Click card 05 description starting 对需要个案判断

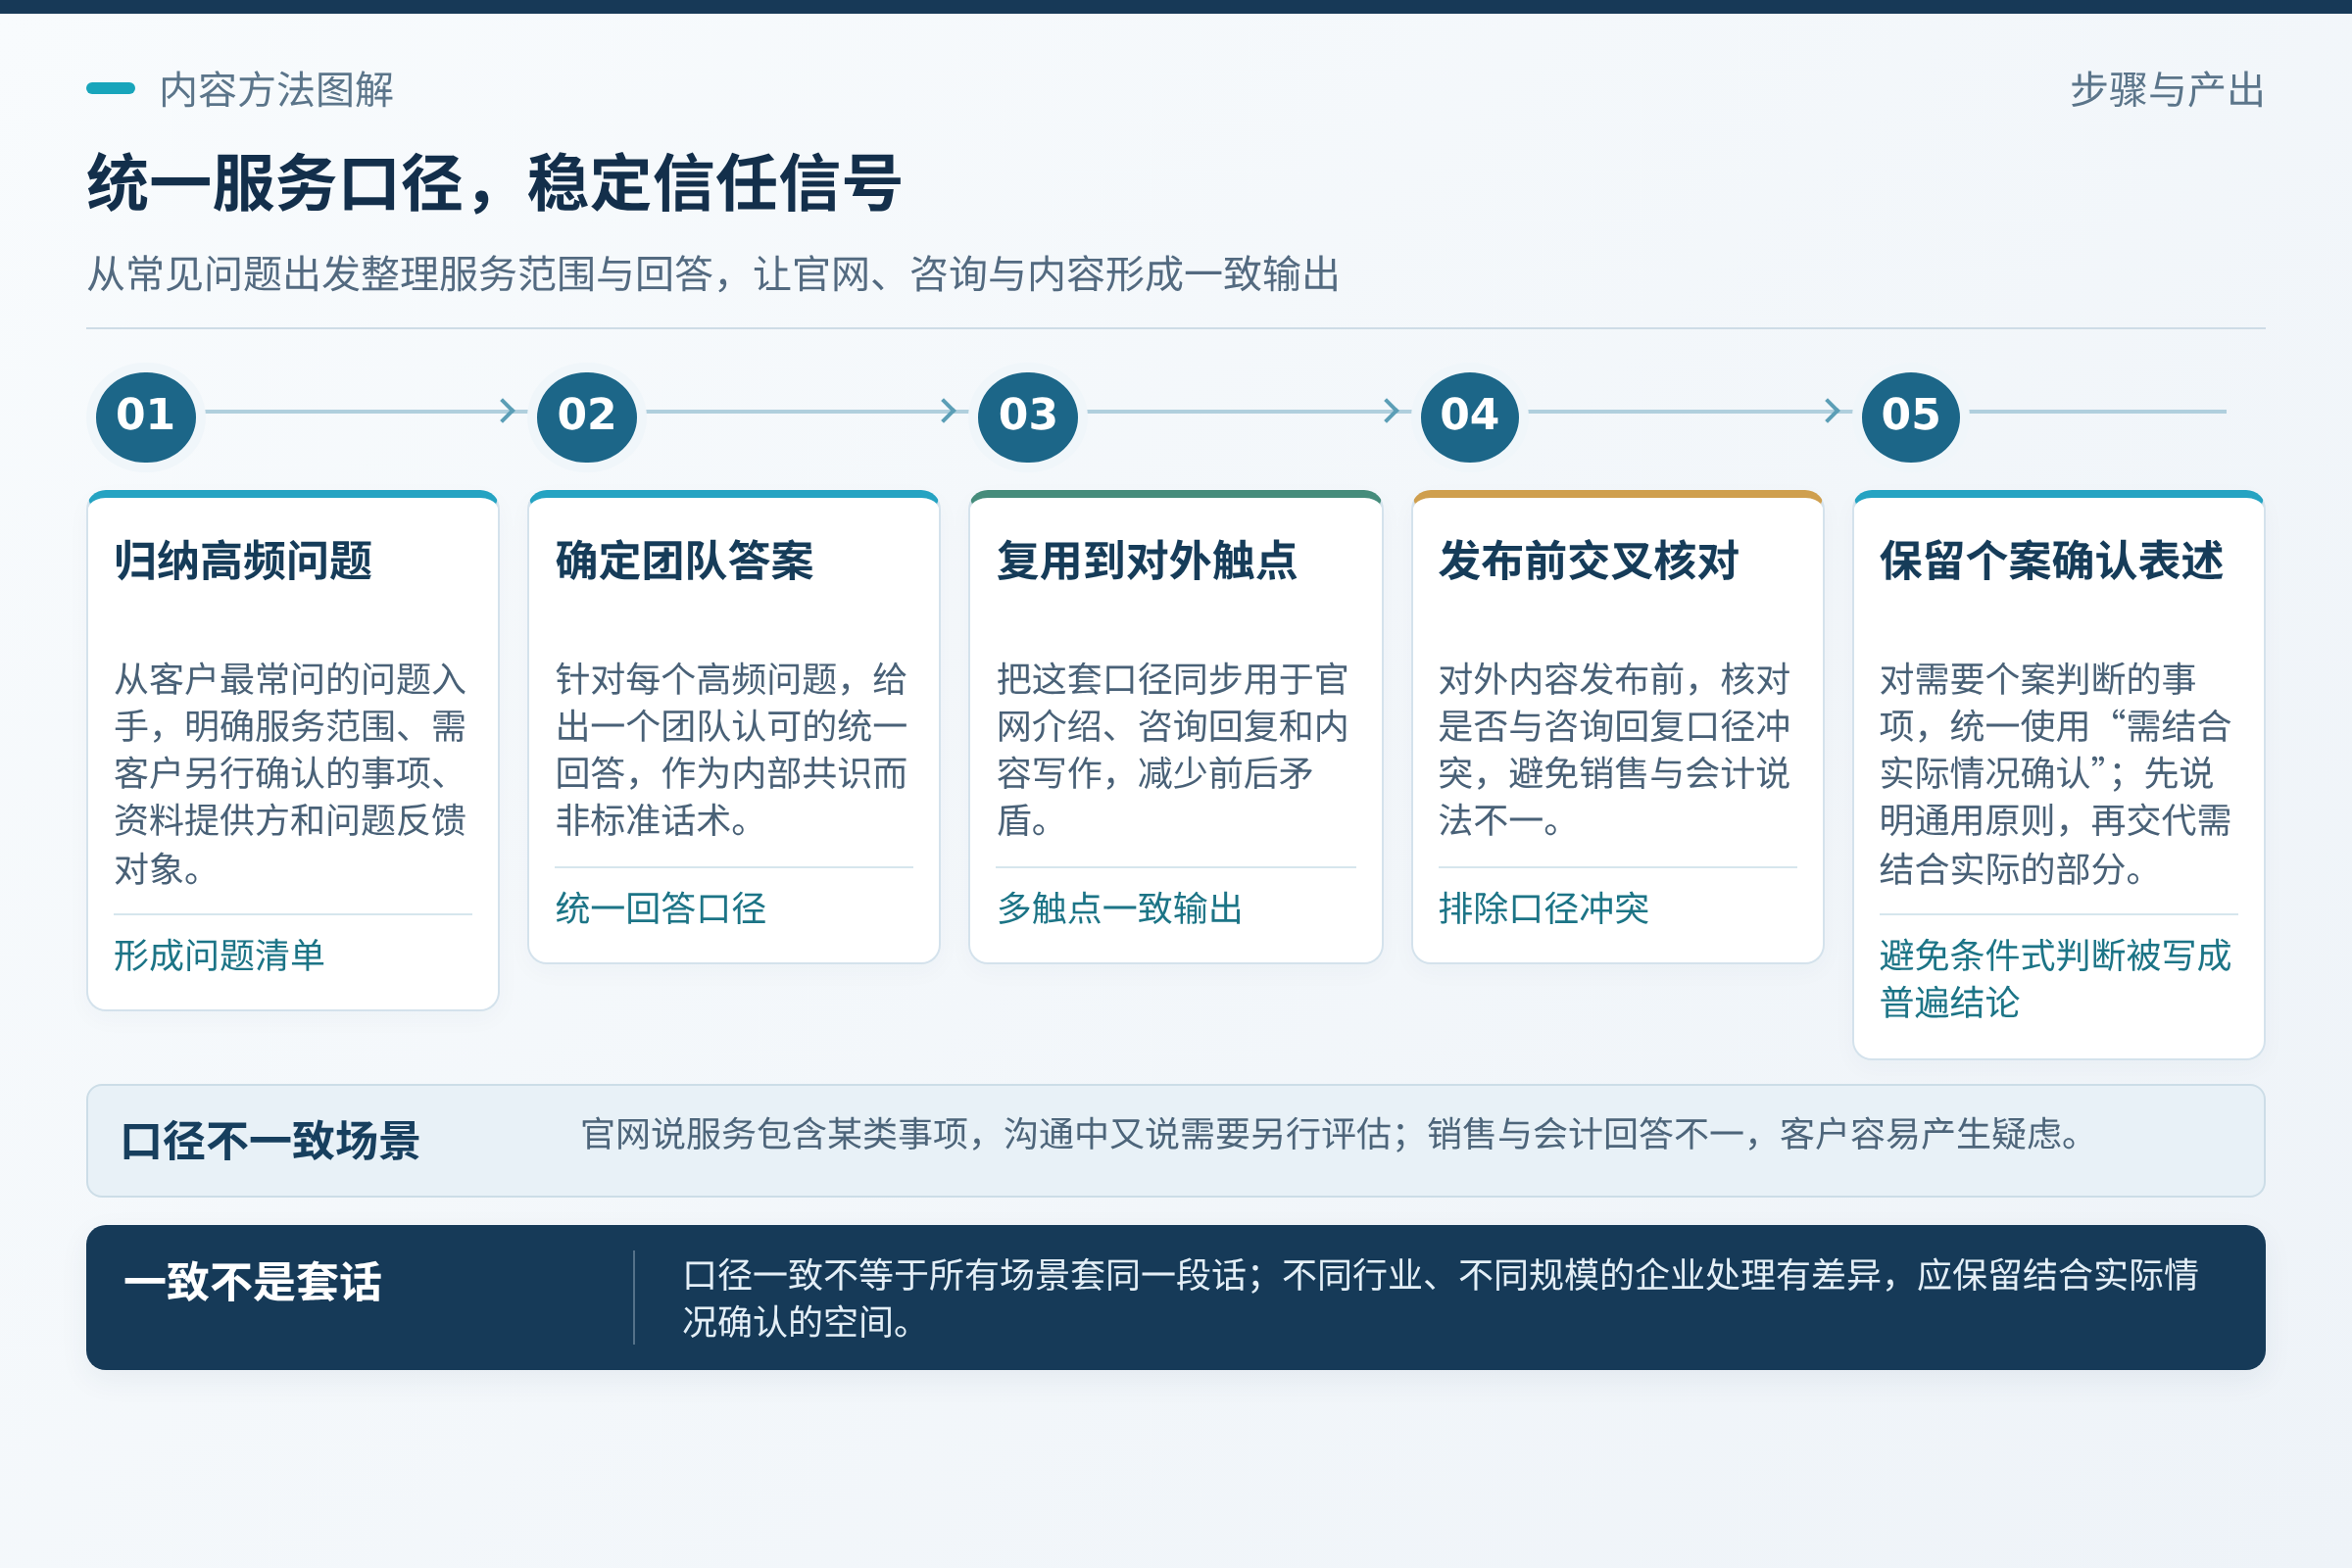[x=2055, y=774]
